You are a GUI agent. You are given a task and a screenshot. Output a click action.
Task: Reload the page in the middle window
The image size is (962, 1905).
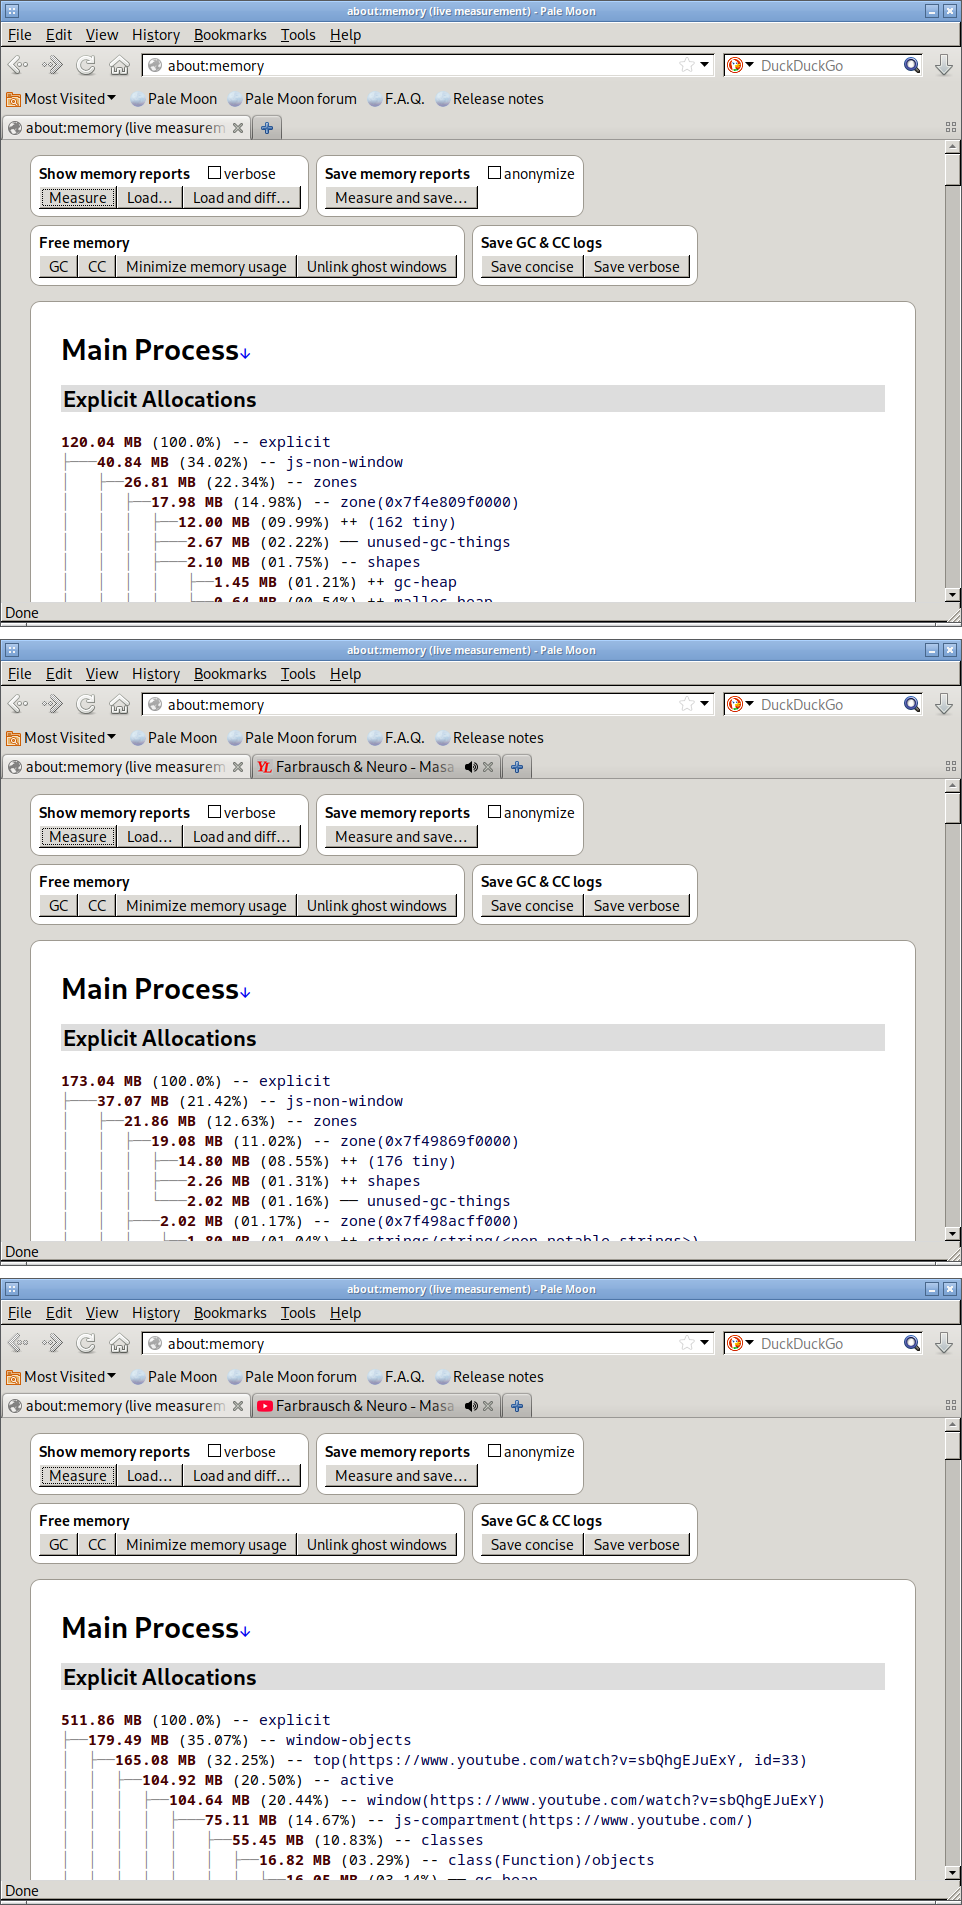[86, 704]
